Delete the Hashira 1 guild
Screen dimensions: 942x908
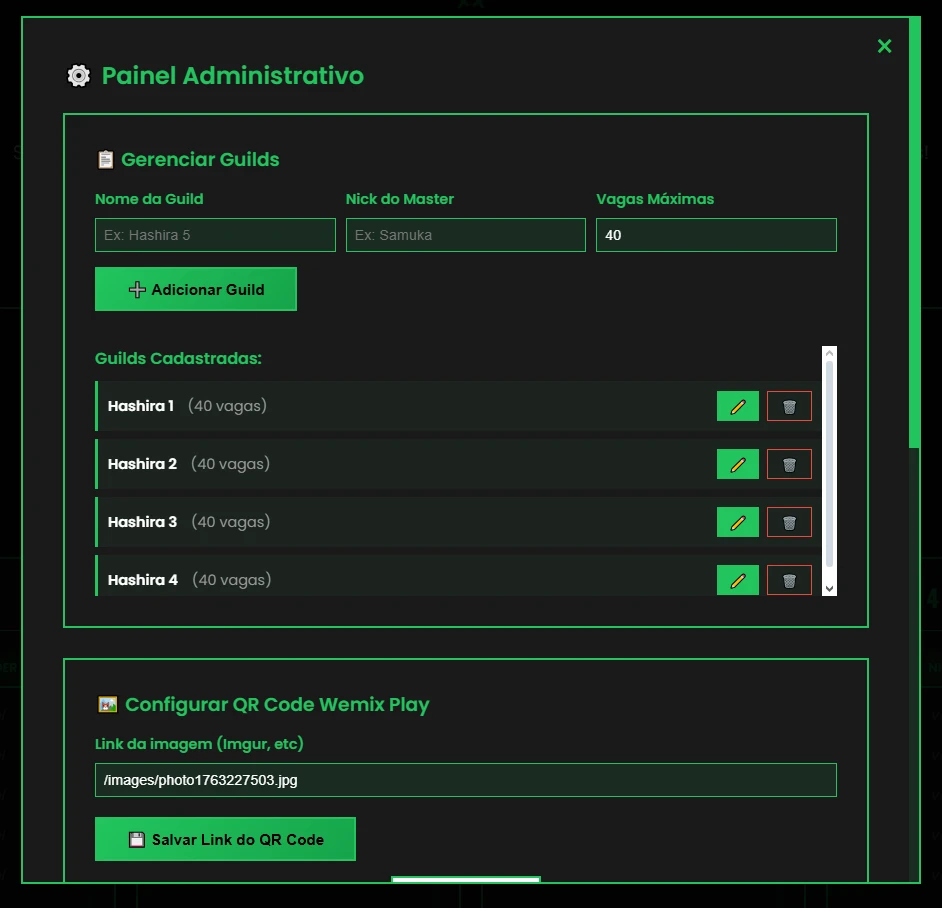point(789,406)
